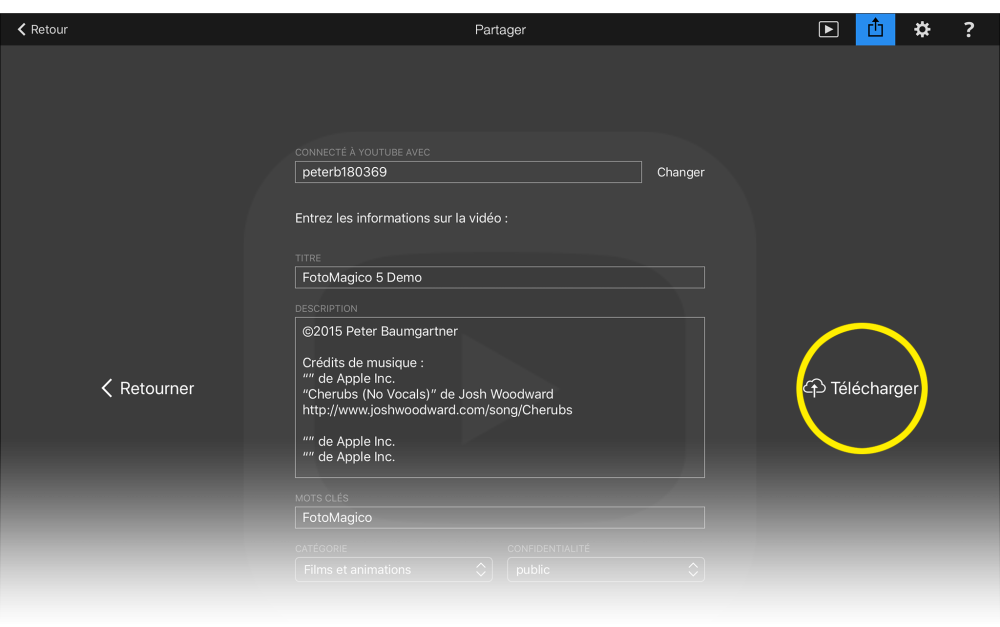Click the 'CONNECTÉ À YOUTUBE AVEC' label
The image size is (1000, 627).
tap(362, 152)
